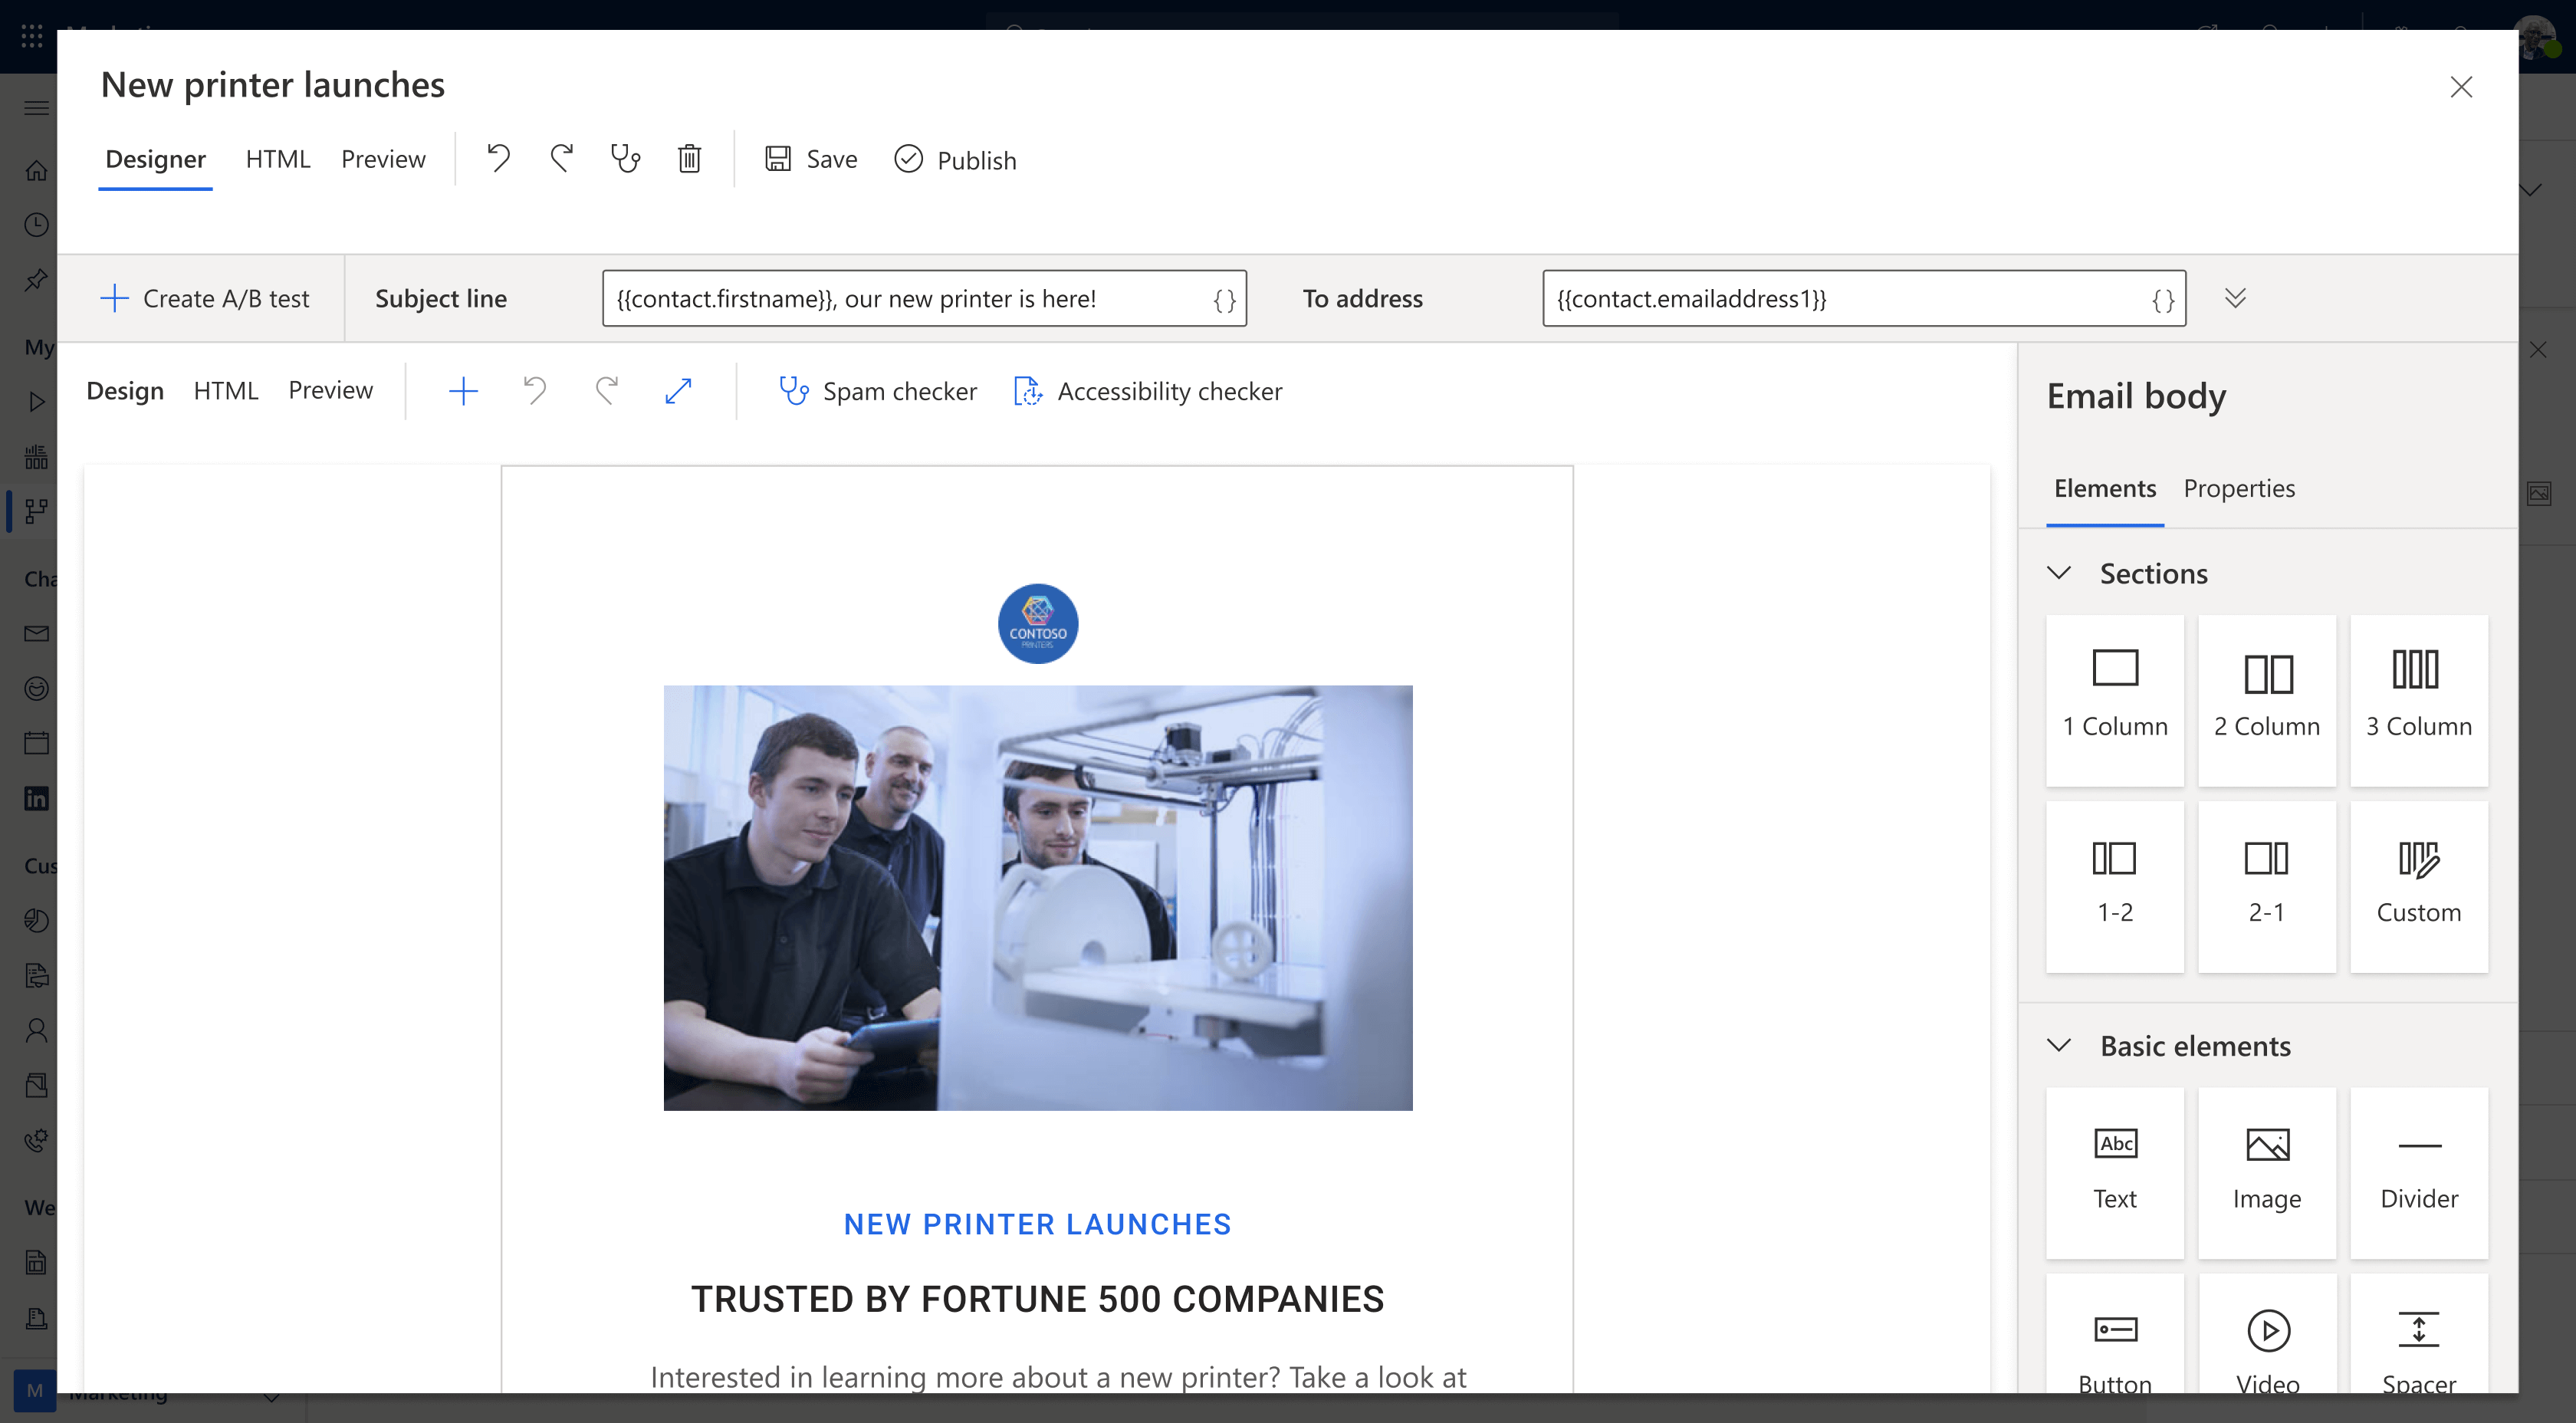Click the Spam checker icon
The height and width of the screenshot is (1423, 2576).
point(793,389)
